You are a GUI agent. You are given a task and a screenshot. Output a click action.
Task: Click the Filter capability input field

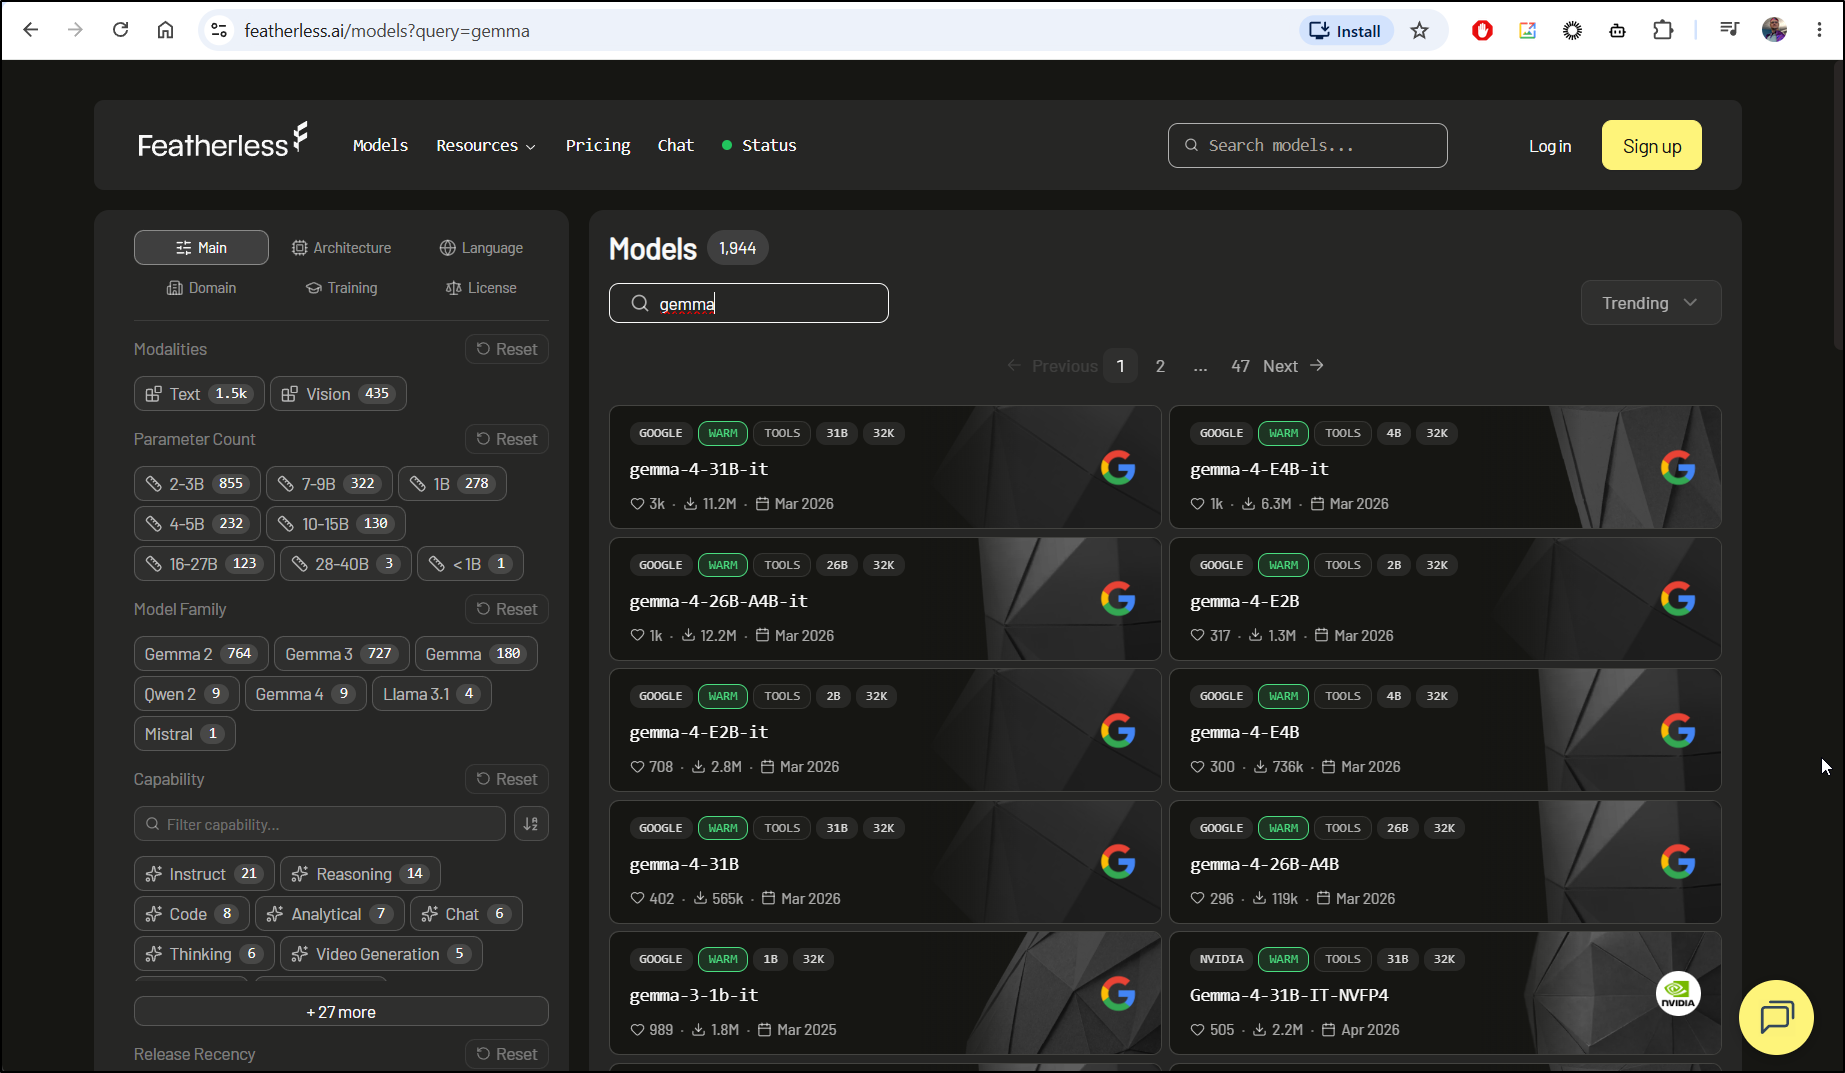point(320,824)
